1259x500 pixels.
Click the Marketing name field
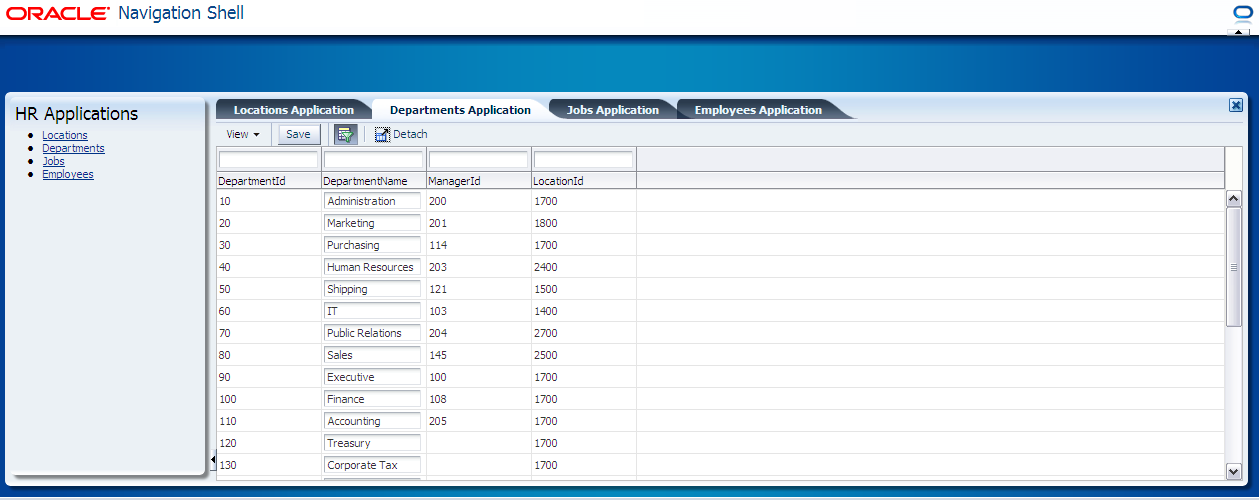(372, 223)
